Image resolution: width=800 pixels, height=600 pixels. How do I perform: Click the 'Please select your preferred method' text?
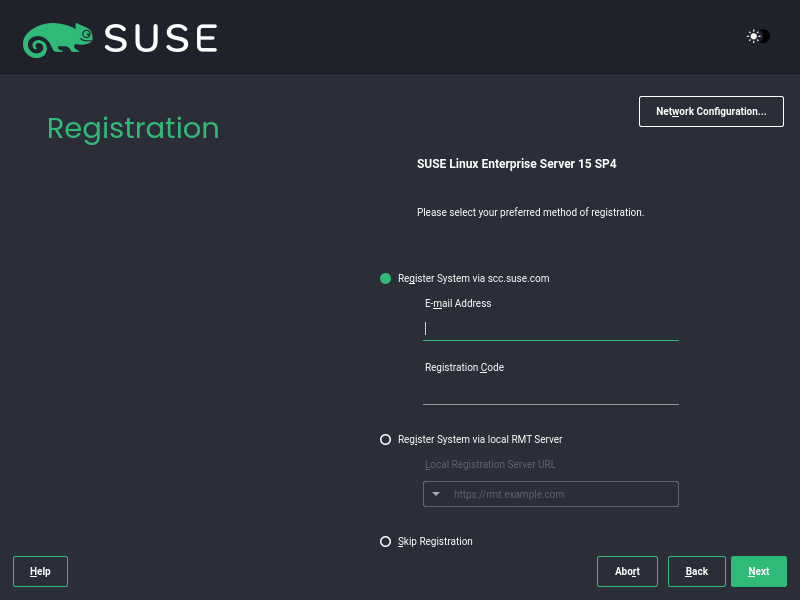[x=530, y=212]
